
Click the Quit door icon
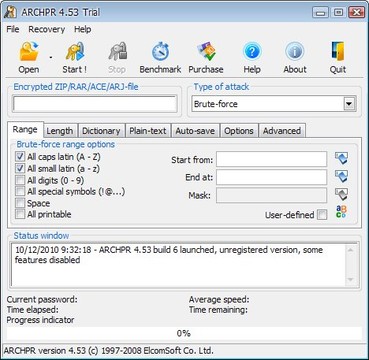338,57
